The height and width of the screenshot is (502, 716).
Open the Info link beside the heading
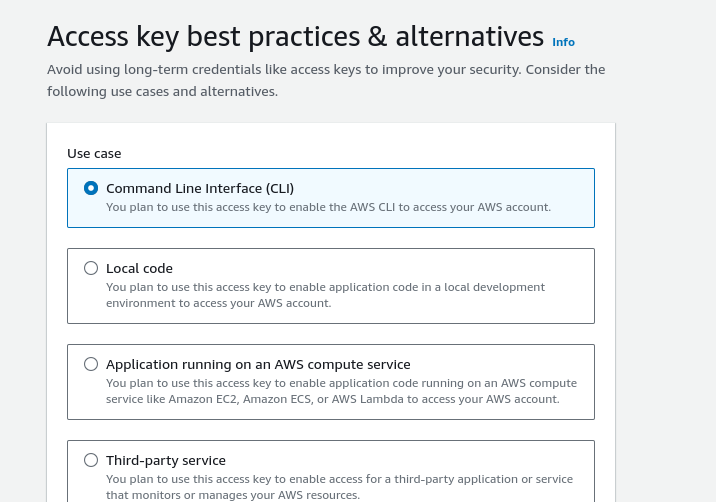tap(563, 42)
